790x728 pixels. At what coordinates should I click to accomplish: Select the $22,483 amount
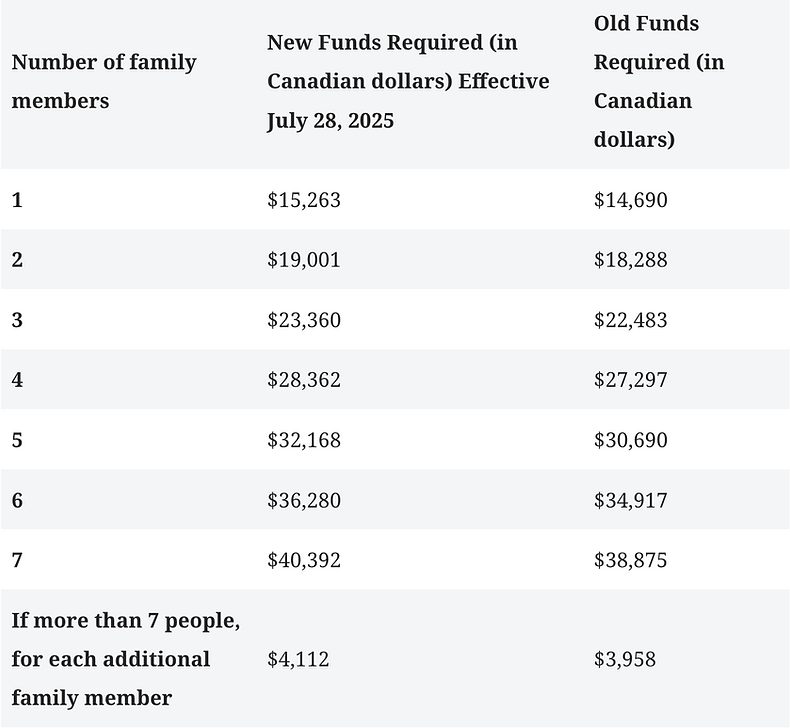(x=631, y=320)
